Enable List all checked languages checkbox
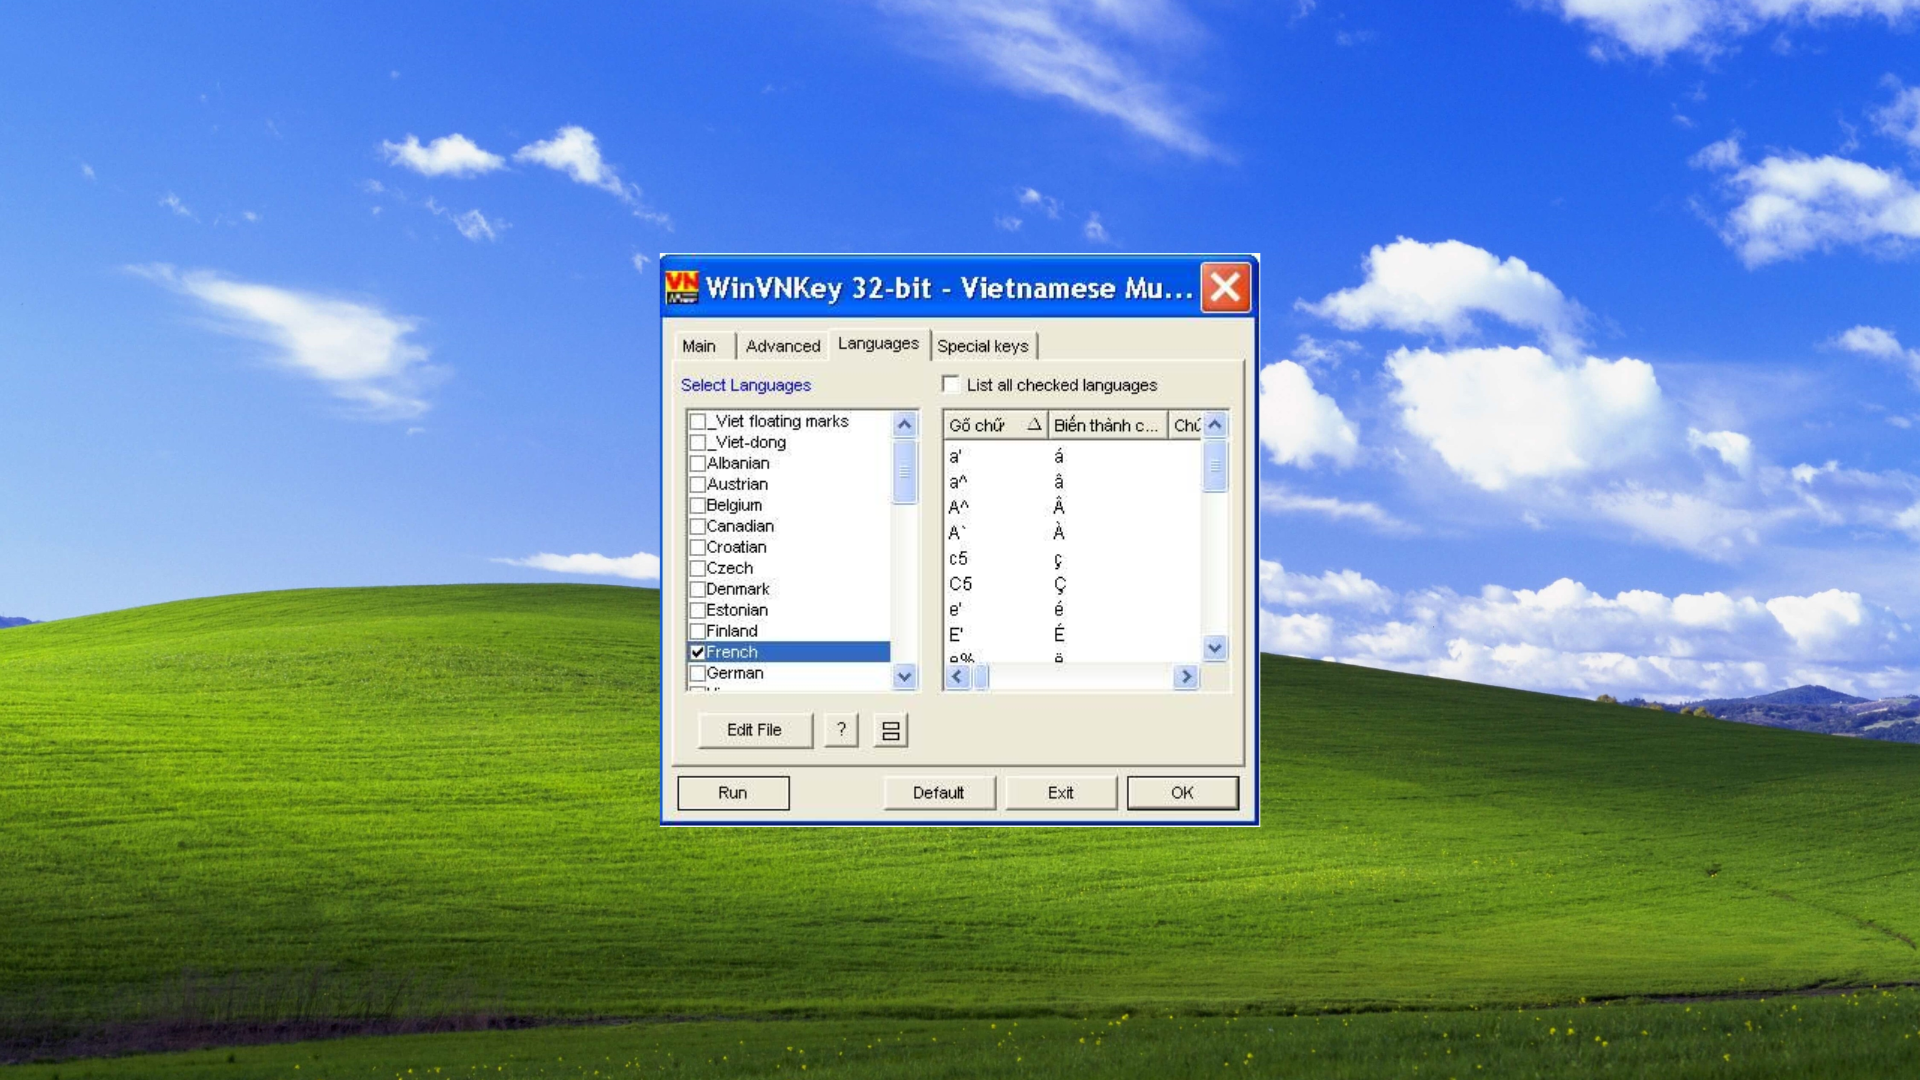This screenshot has width=1920, height=1080. [950, 384]
